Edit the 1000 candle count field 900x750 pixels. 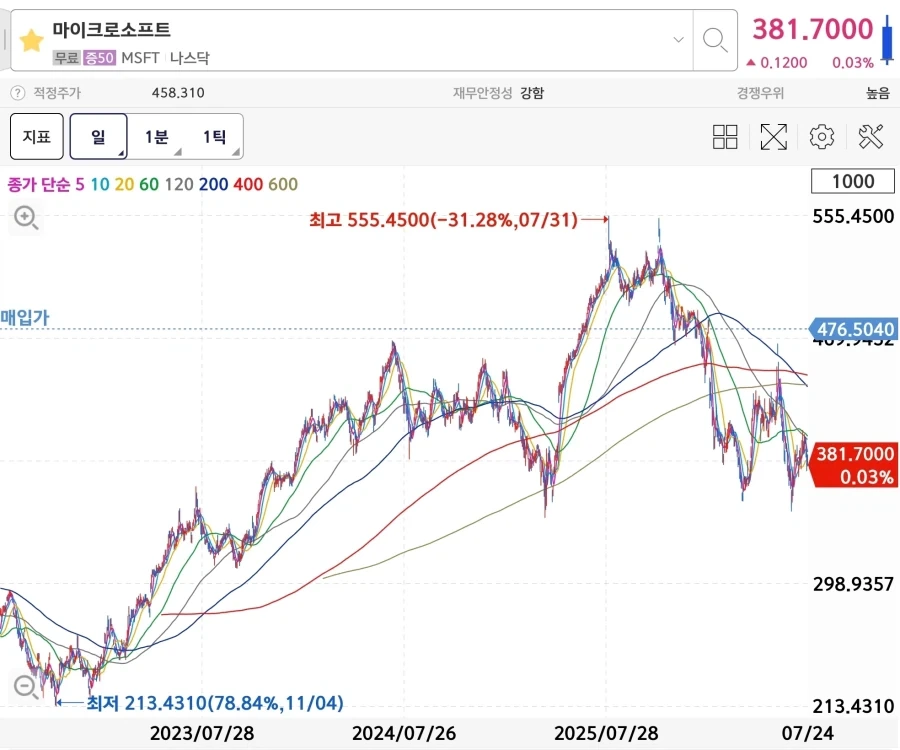click(x=852, y=181)
